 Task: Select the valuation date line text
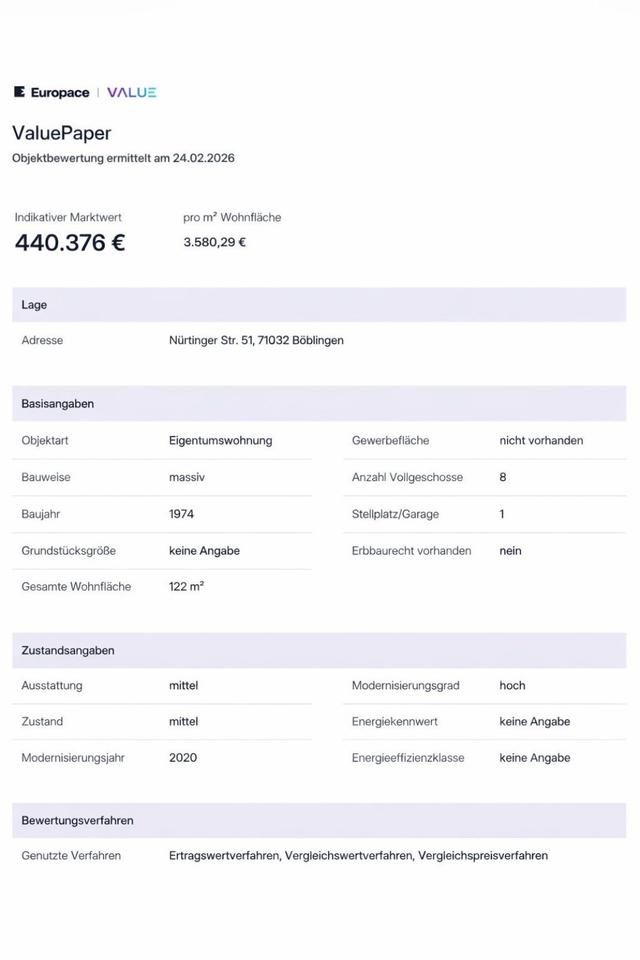tap(123, 158)
